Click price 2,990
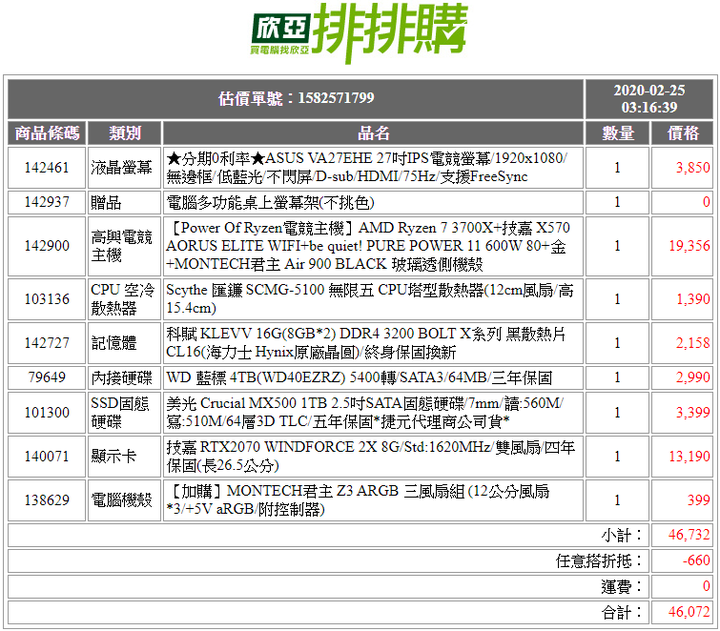Viewport: 720px width, 631px height. 693,377
